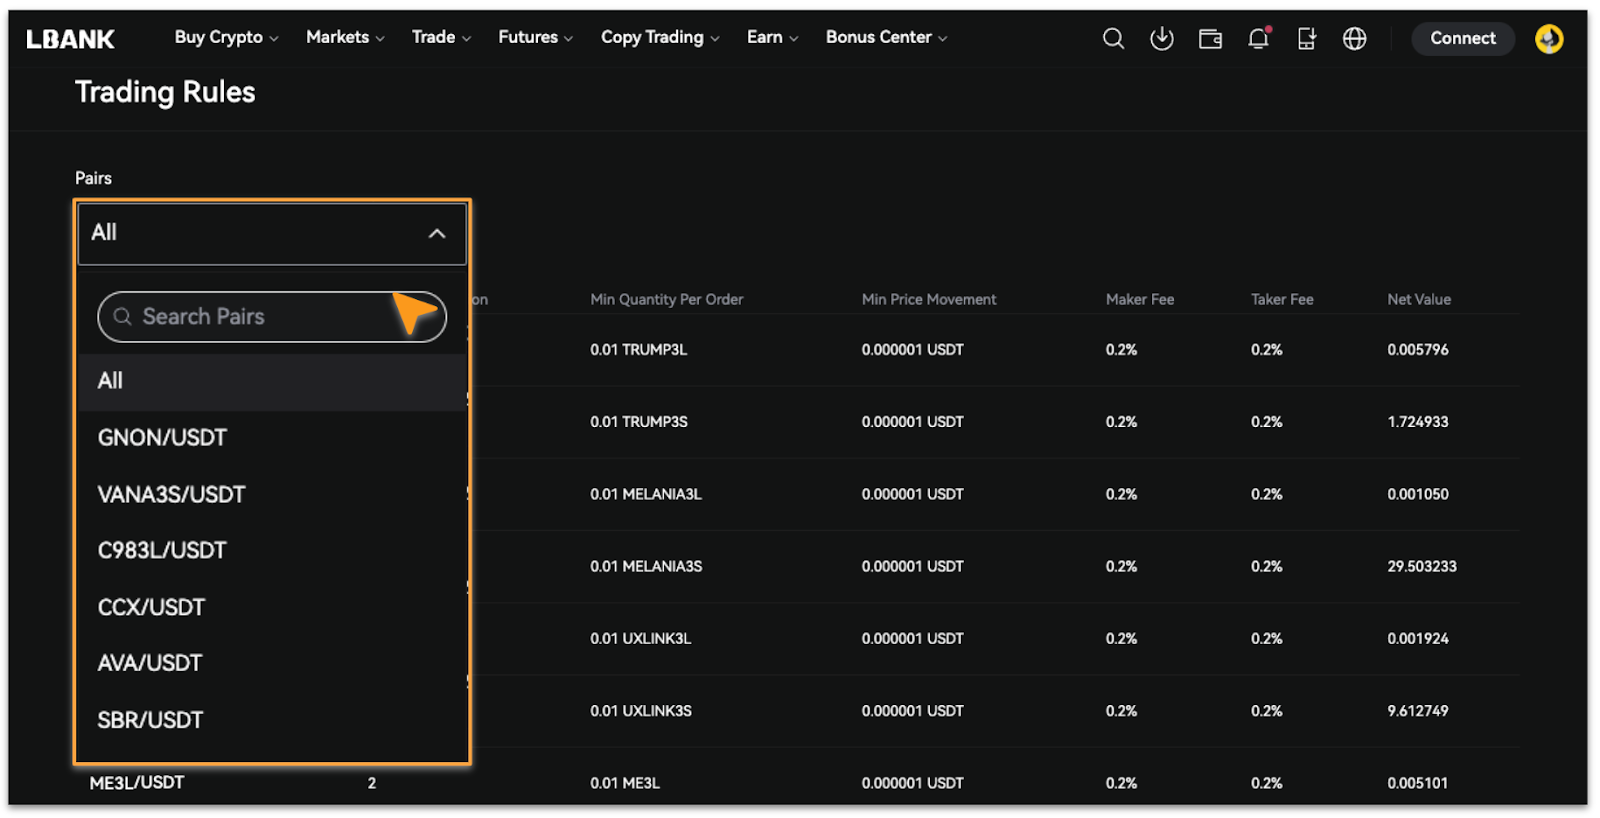Open the notifications bell icon
The width and height of the screenshot is (1600, 818).
[1258, 39]
